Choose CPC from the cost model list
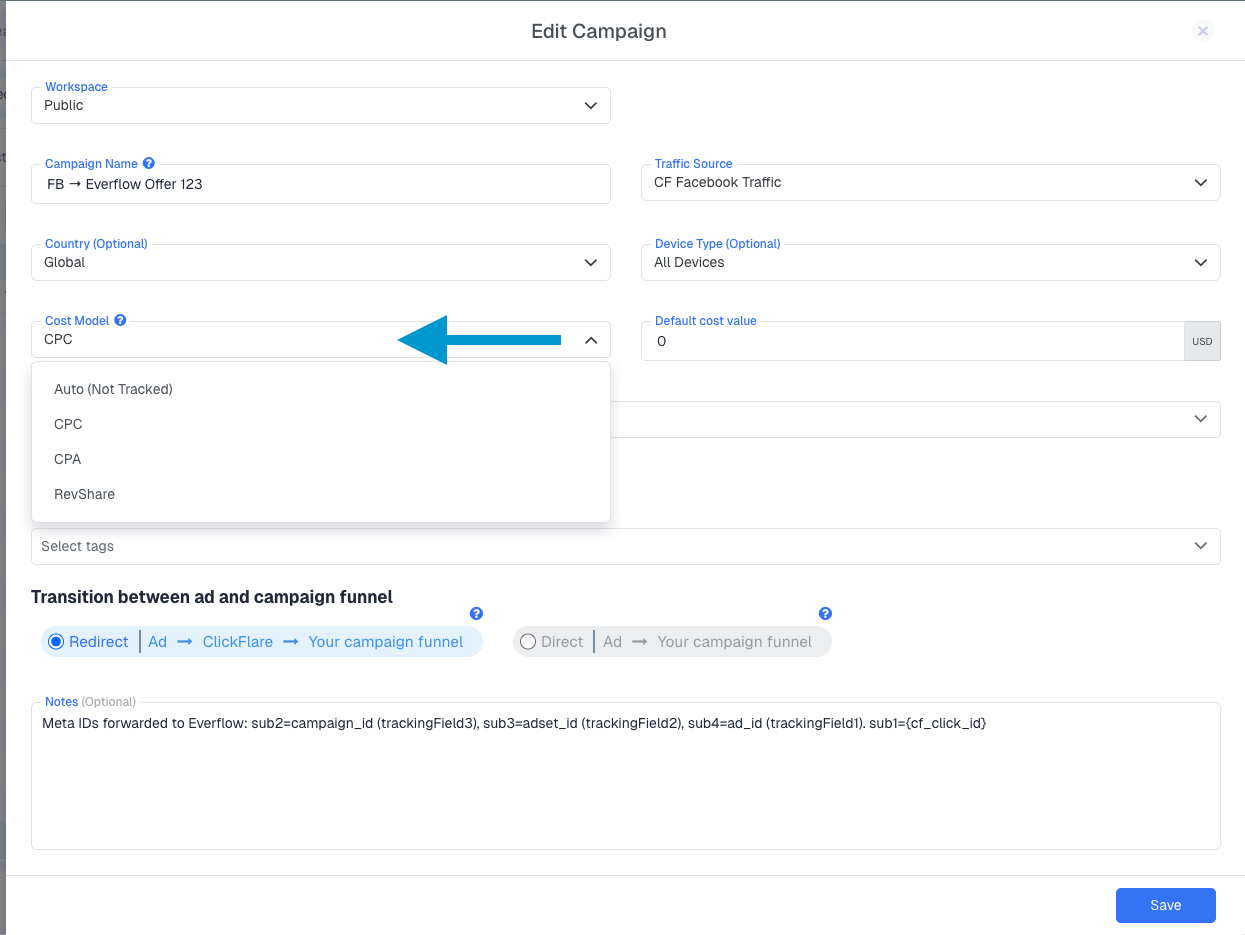The height and width of the screenshot is (935, 1245). click(68, 424)
